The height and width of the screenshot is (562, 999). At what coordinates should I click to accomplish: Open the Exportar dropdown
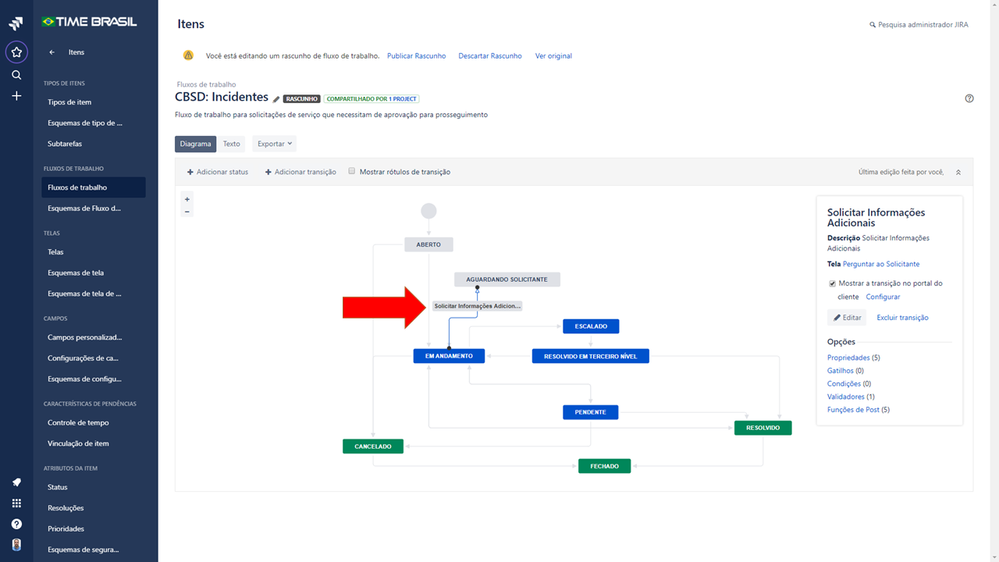(274, 144)
